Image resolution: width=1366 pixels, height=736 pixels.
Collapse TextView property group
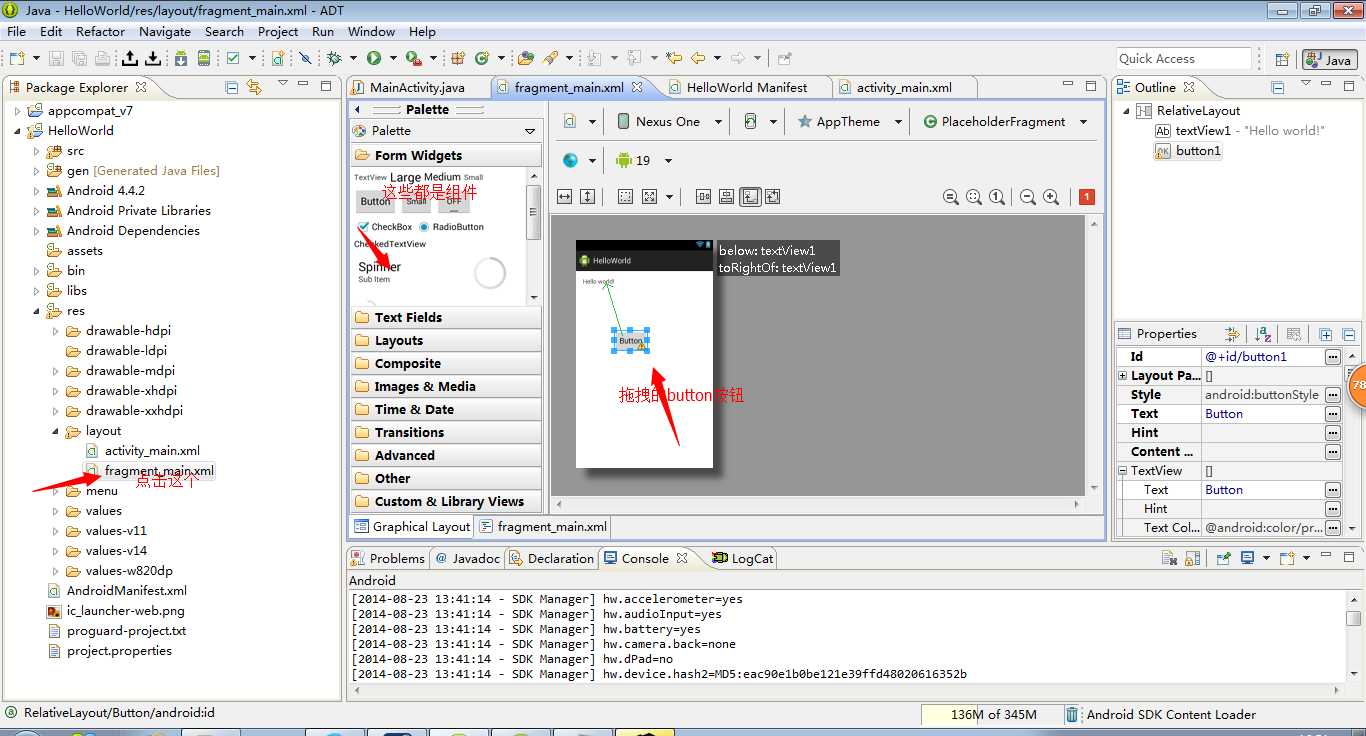(x=1123, y=470)
